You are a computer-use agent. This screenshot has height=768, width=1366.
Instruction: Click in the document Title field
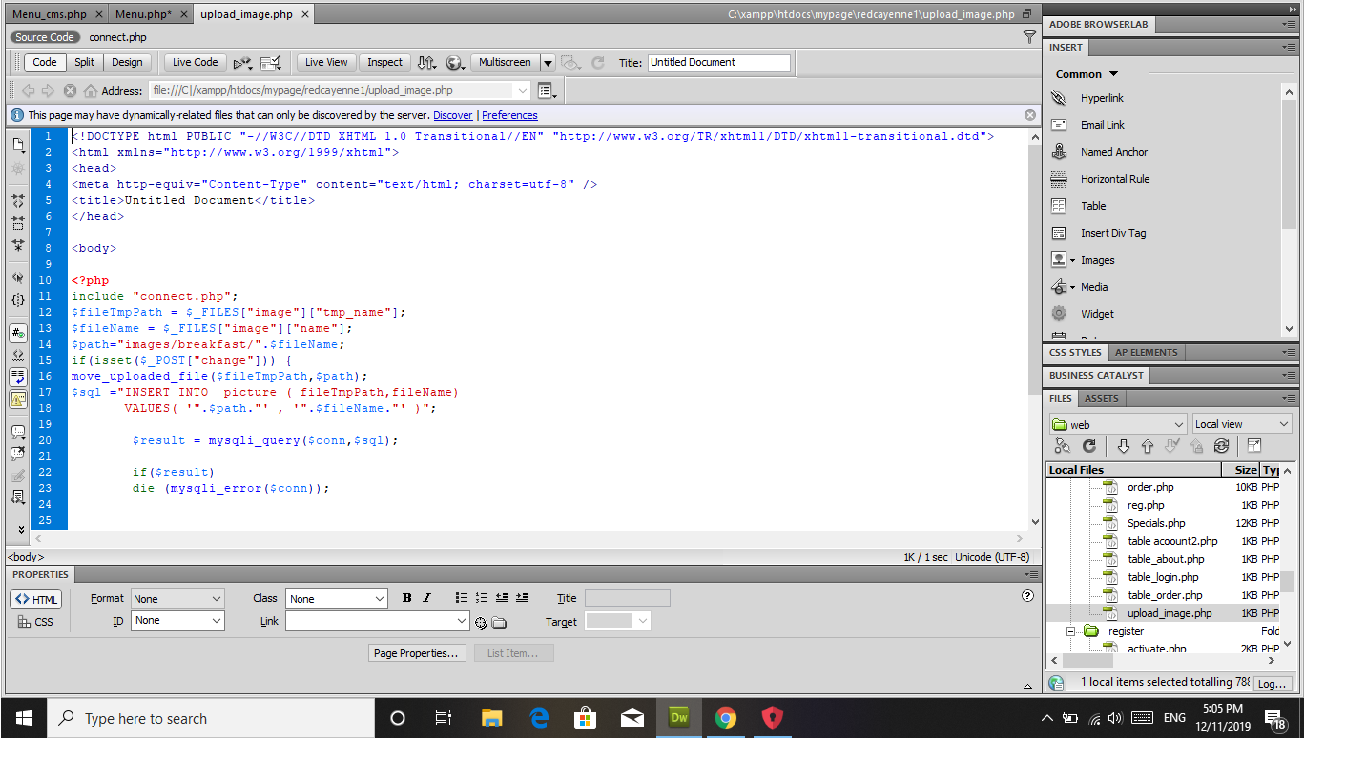pyautogui.click(x=719, y=62)
